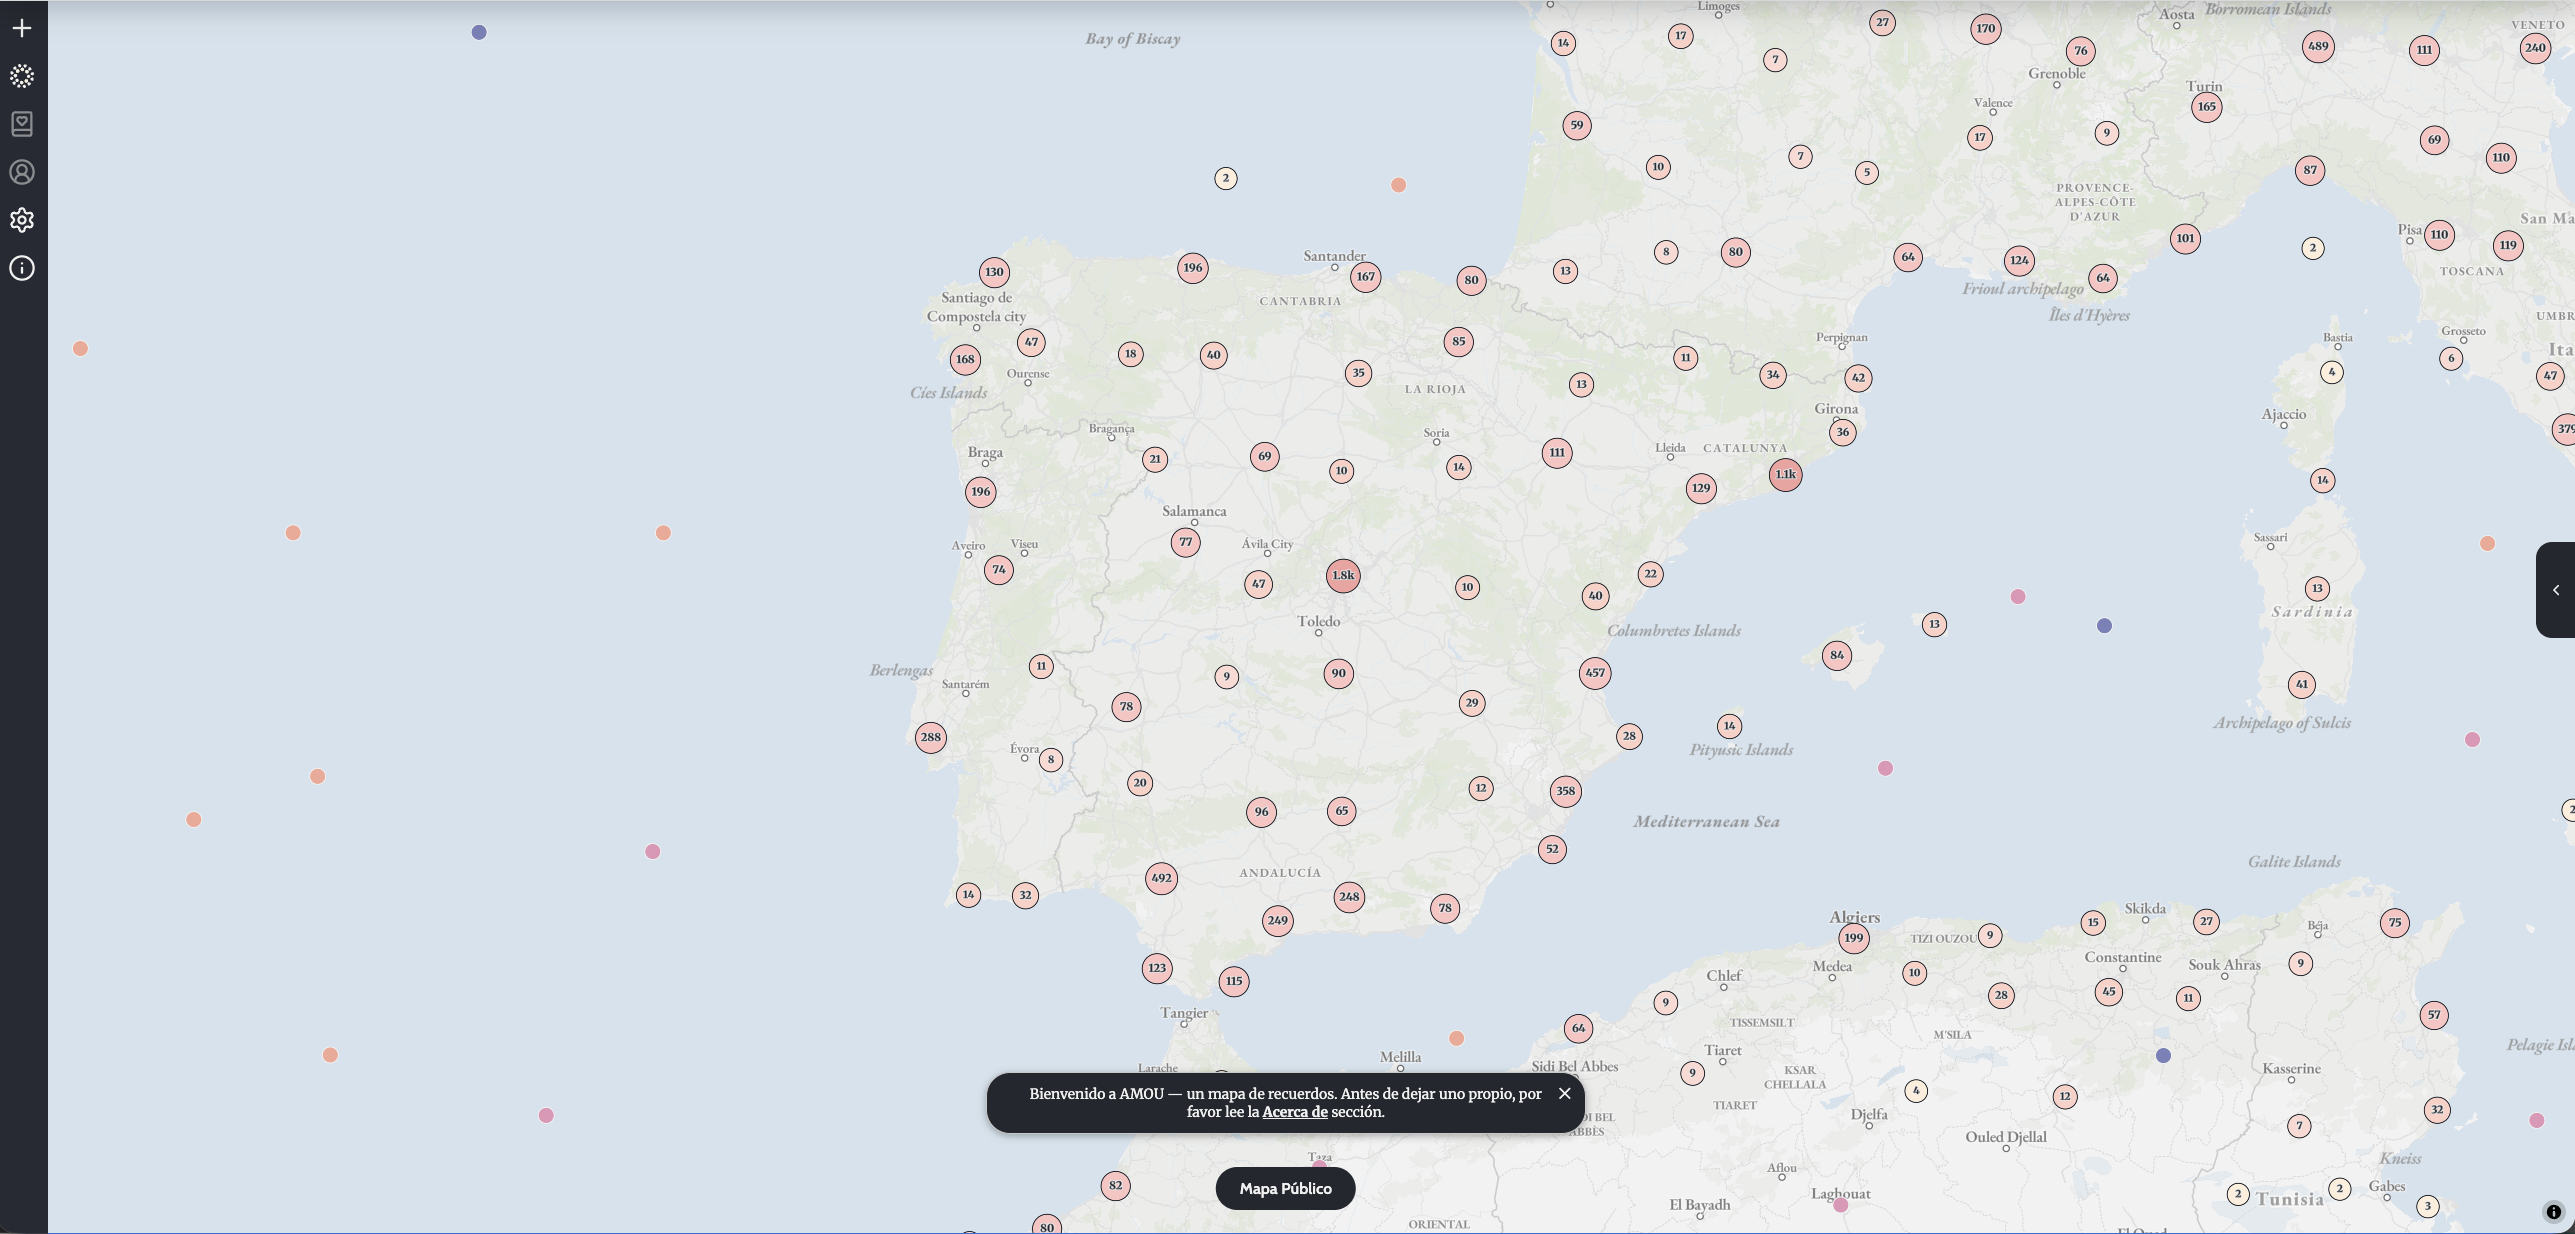Open the 41 cluster in southern Sardinia
The image size is (2575, 1234).
coord(2302,685)
